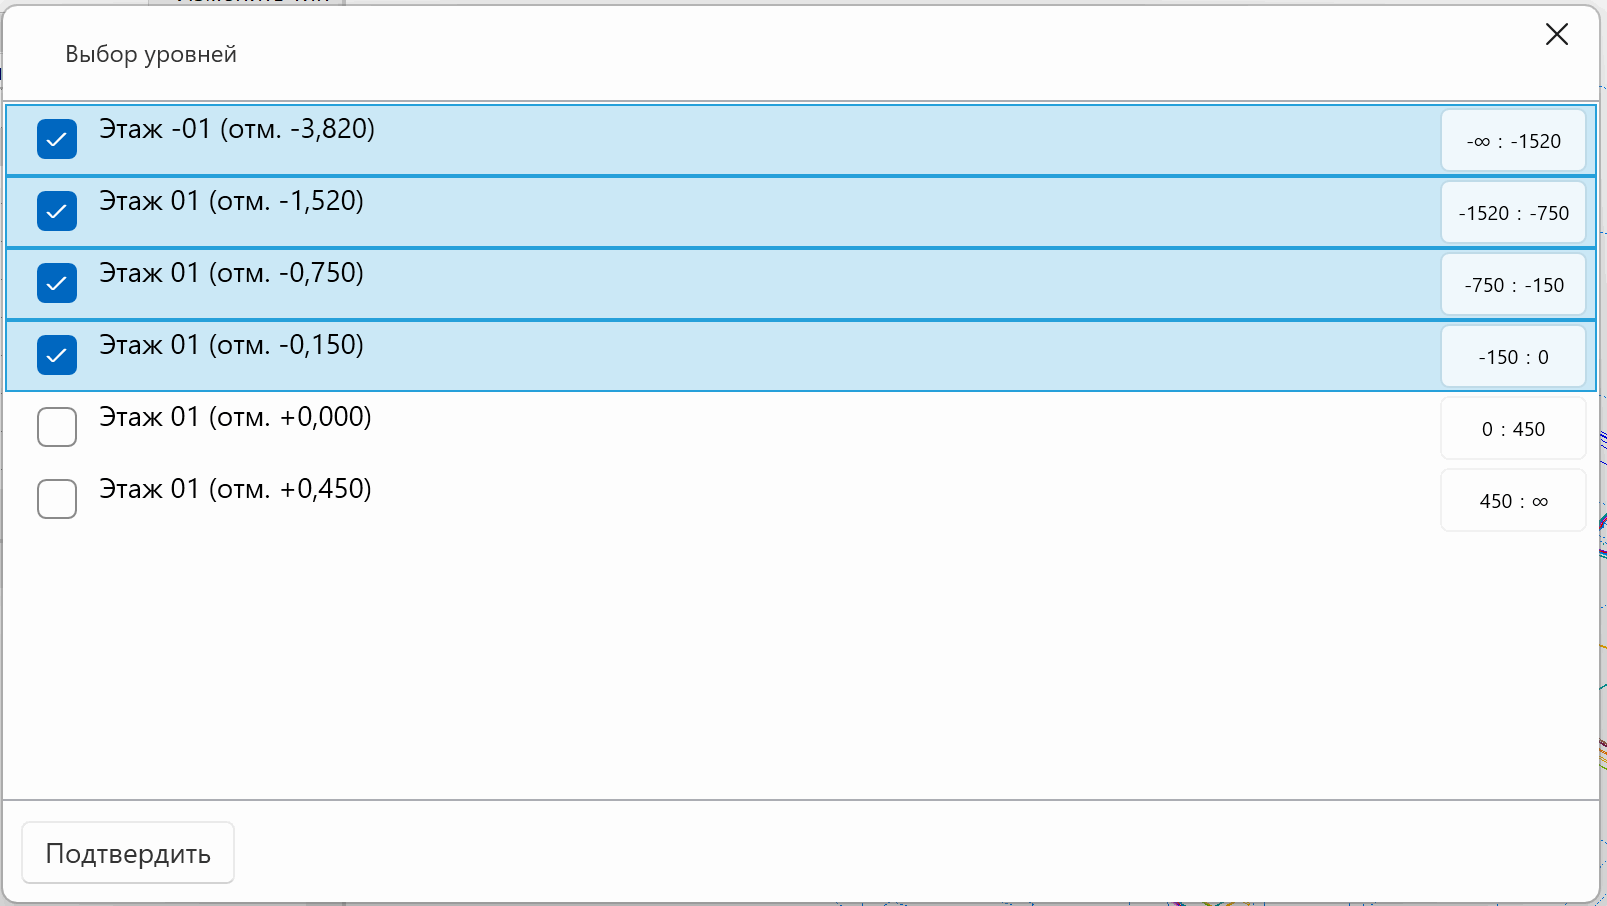Click the -750 : -150 range box
Image resolution: width=1607 pixels, height=906 pixels.
(x=1513, y=284)
